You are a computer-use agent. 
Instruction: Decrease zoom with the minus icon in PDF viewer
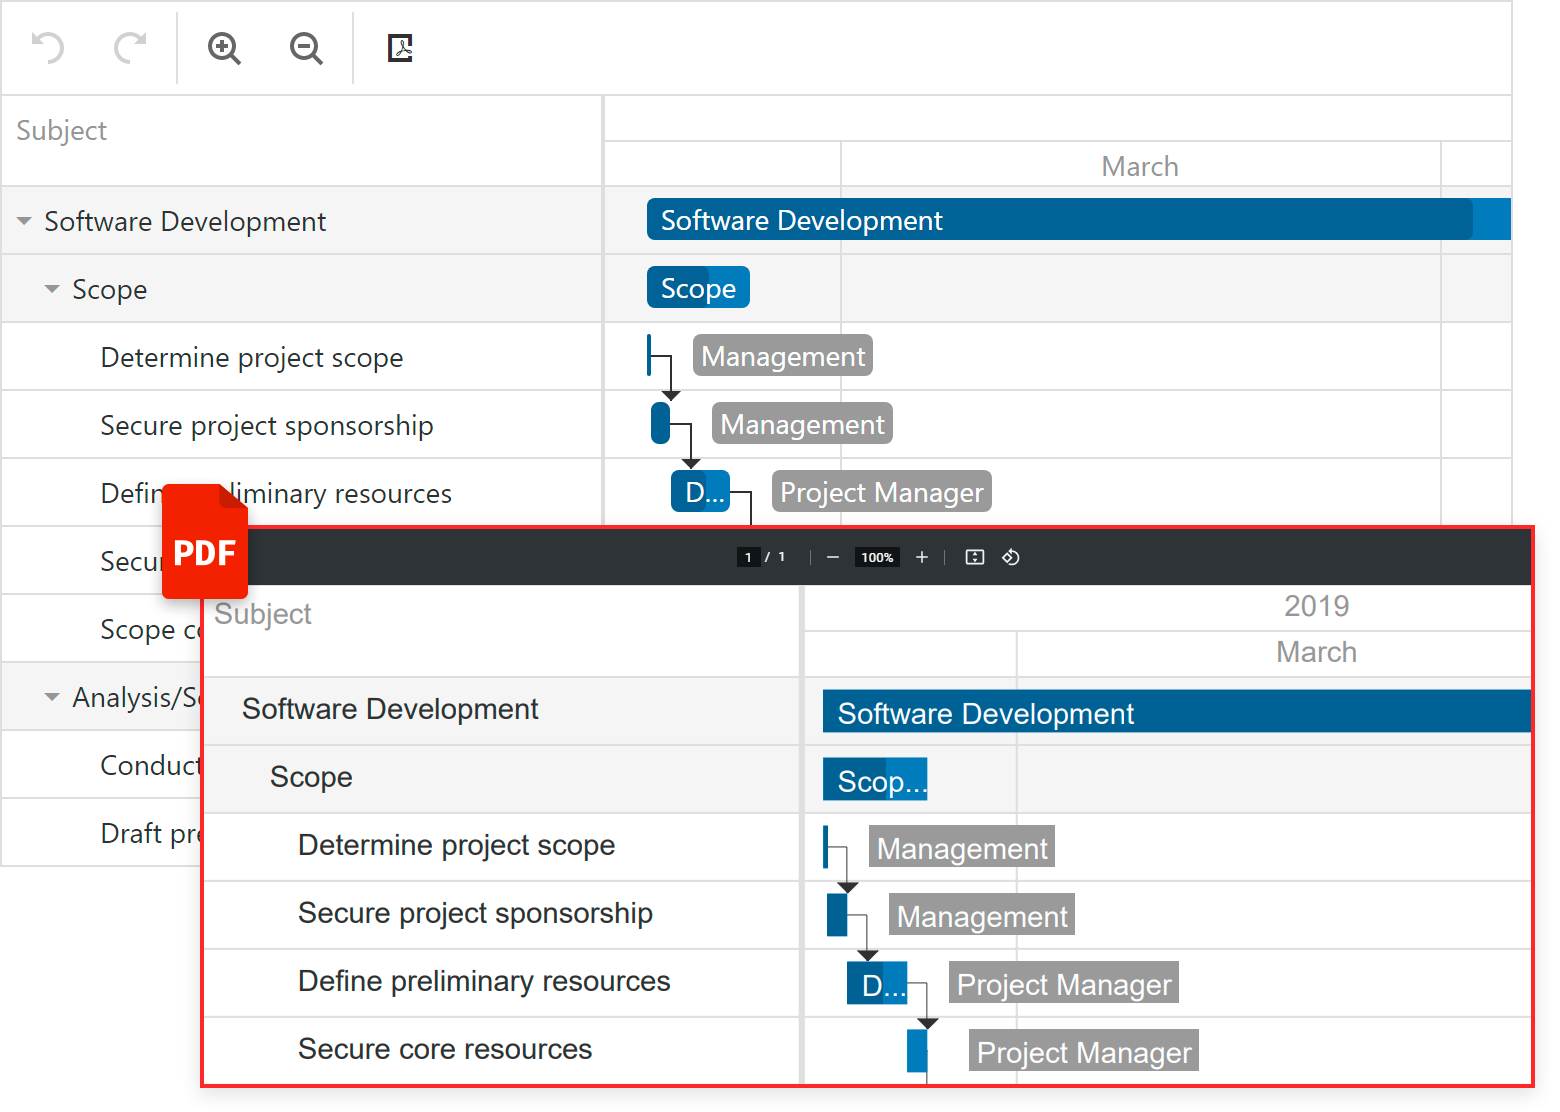point(832,557)
